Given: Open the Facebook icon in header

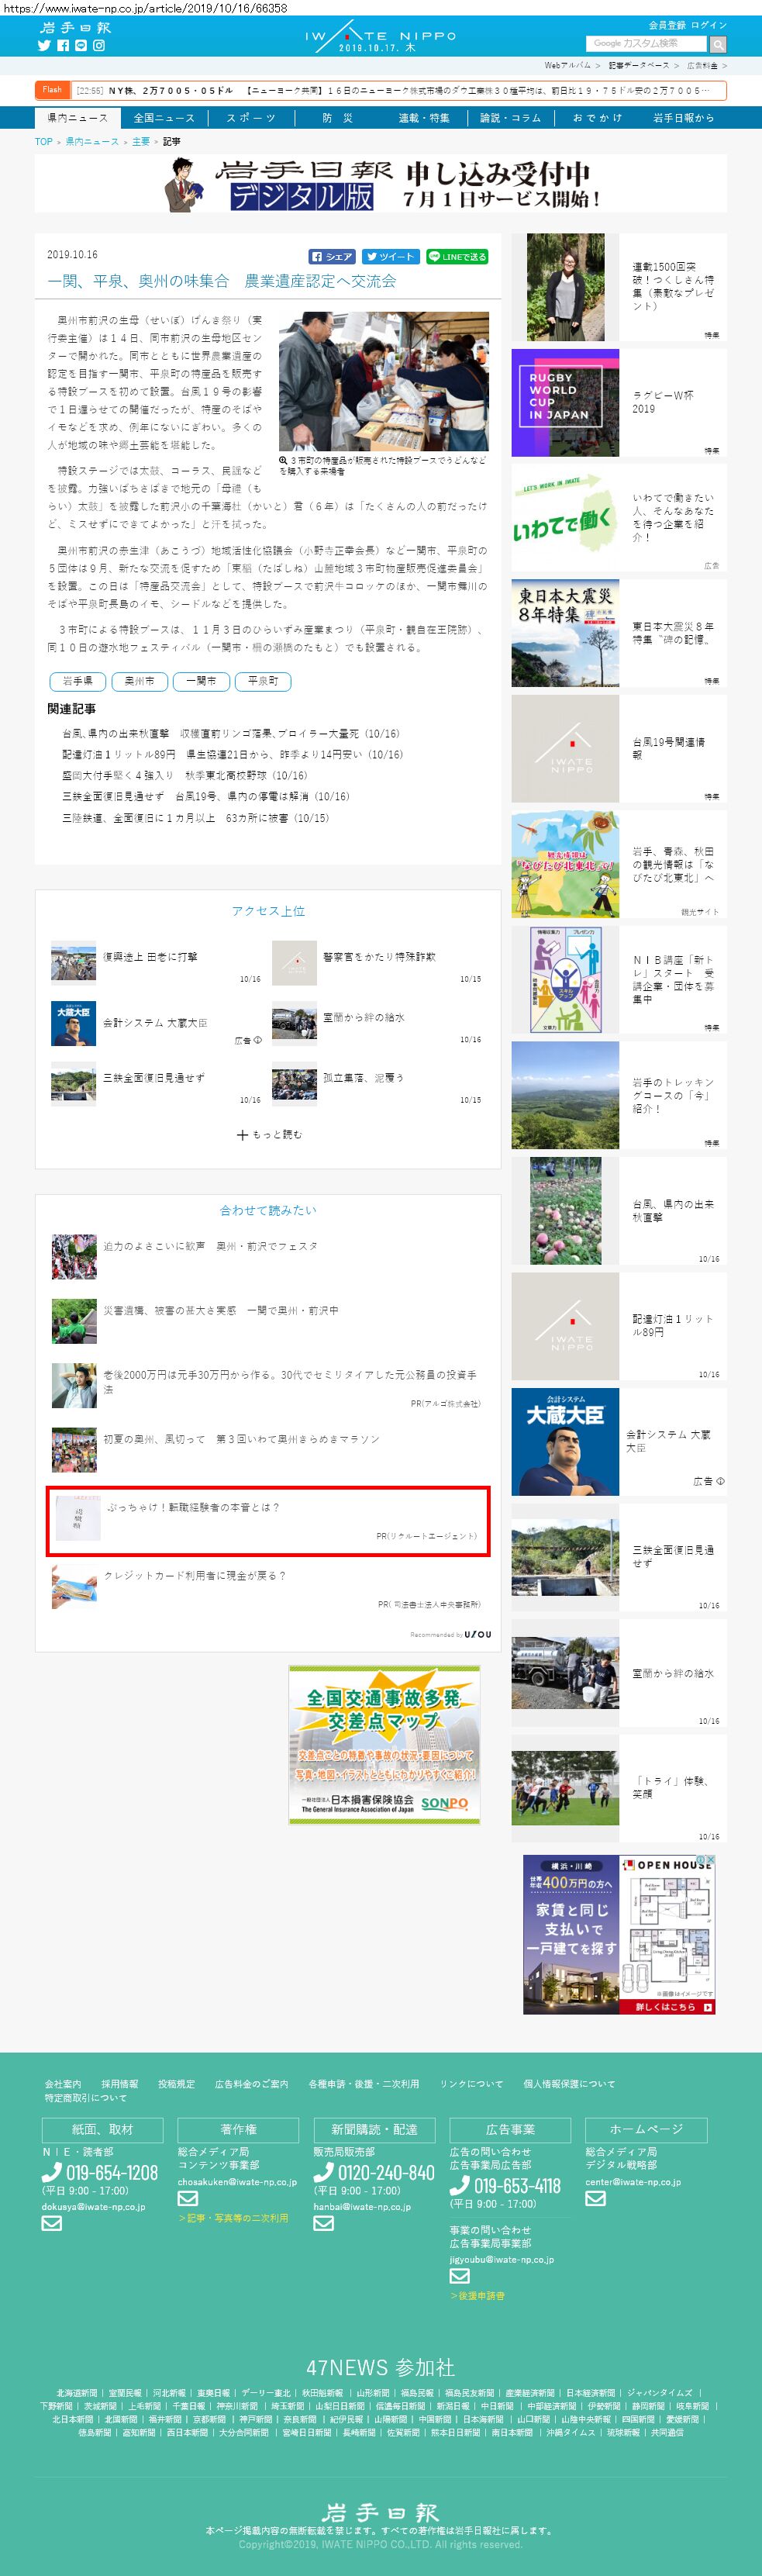Looking at the screenshot, I should pyautogui.click(x=63, y=45).
